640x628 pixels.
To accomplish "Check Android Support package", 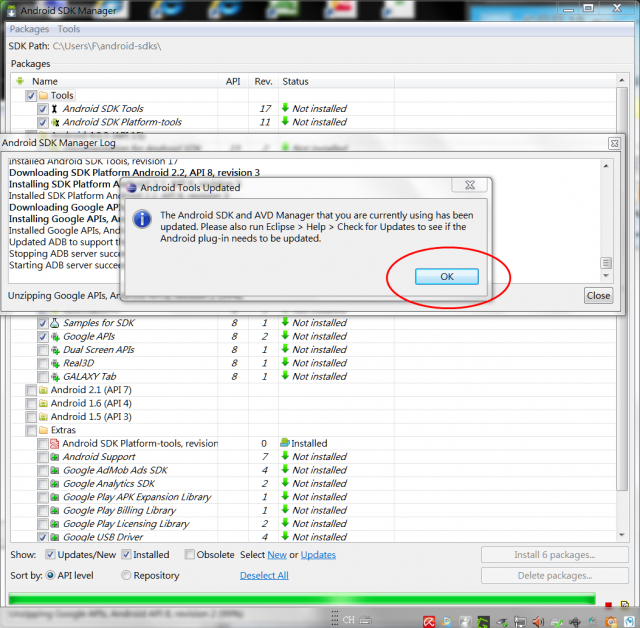I will point(42,457).
